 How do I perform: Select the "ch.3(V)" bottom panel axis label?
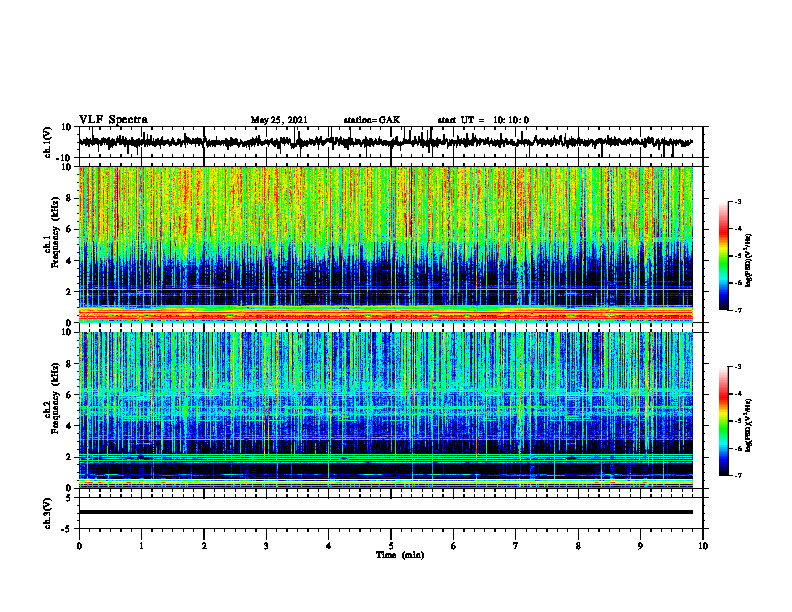48,513
